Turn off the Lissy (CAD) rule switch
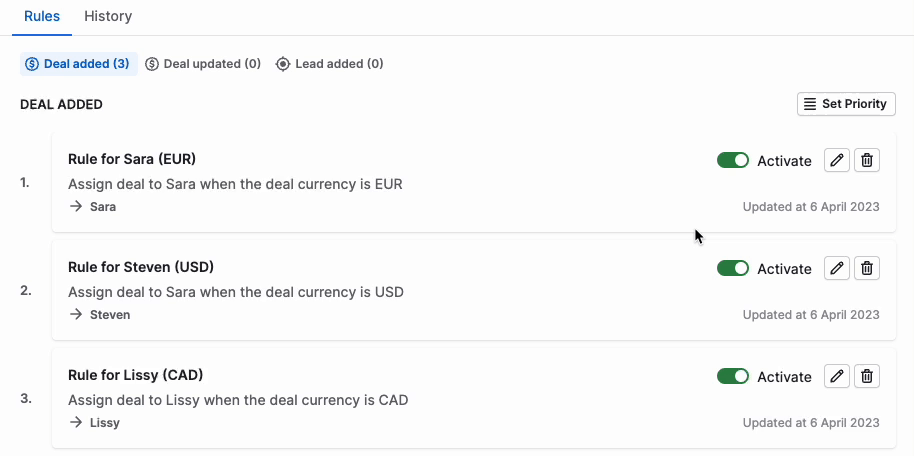914x456 pixels. [x=733, y=376]
